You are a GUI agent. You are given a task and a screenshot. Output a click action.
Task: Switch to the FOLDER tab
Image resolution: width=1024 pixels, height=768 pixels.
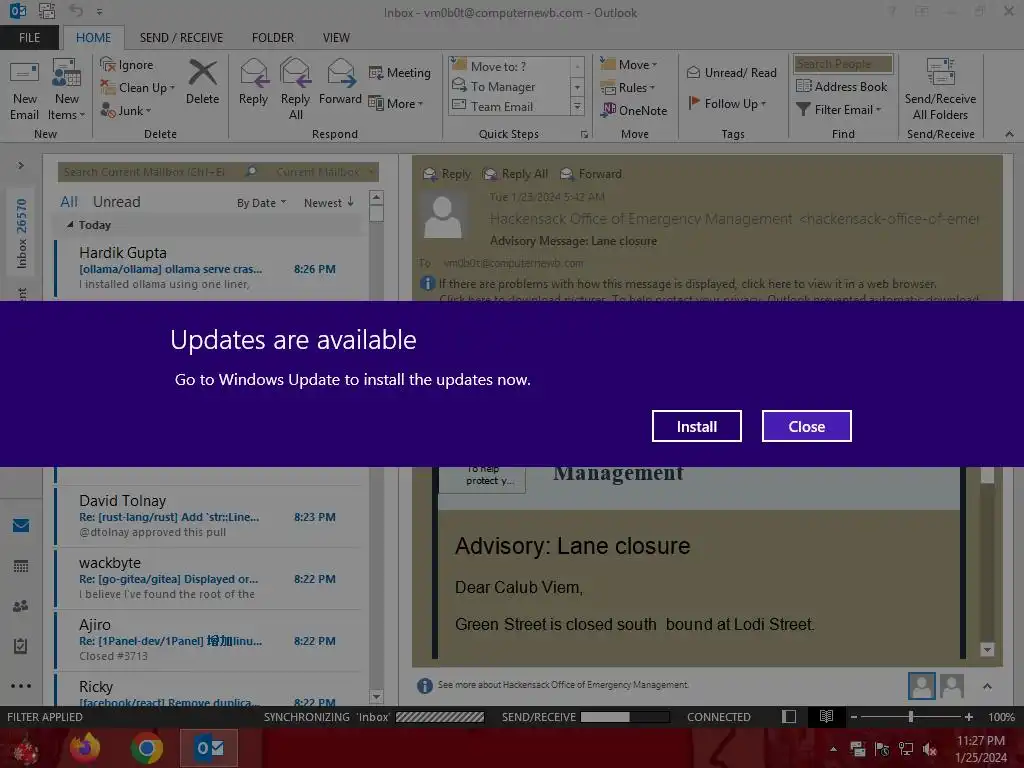(272, 38)
